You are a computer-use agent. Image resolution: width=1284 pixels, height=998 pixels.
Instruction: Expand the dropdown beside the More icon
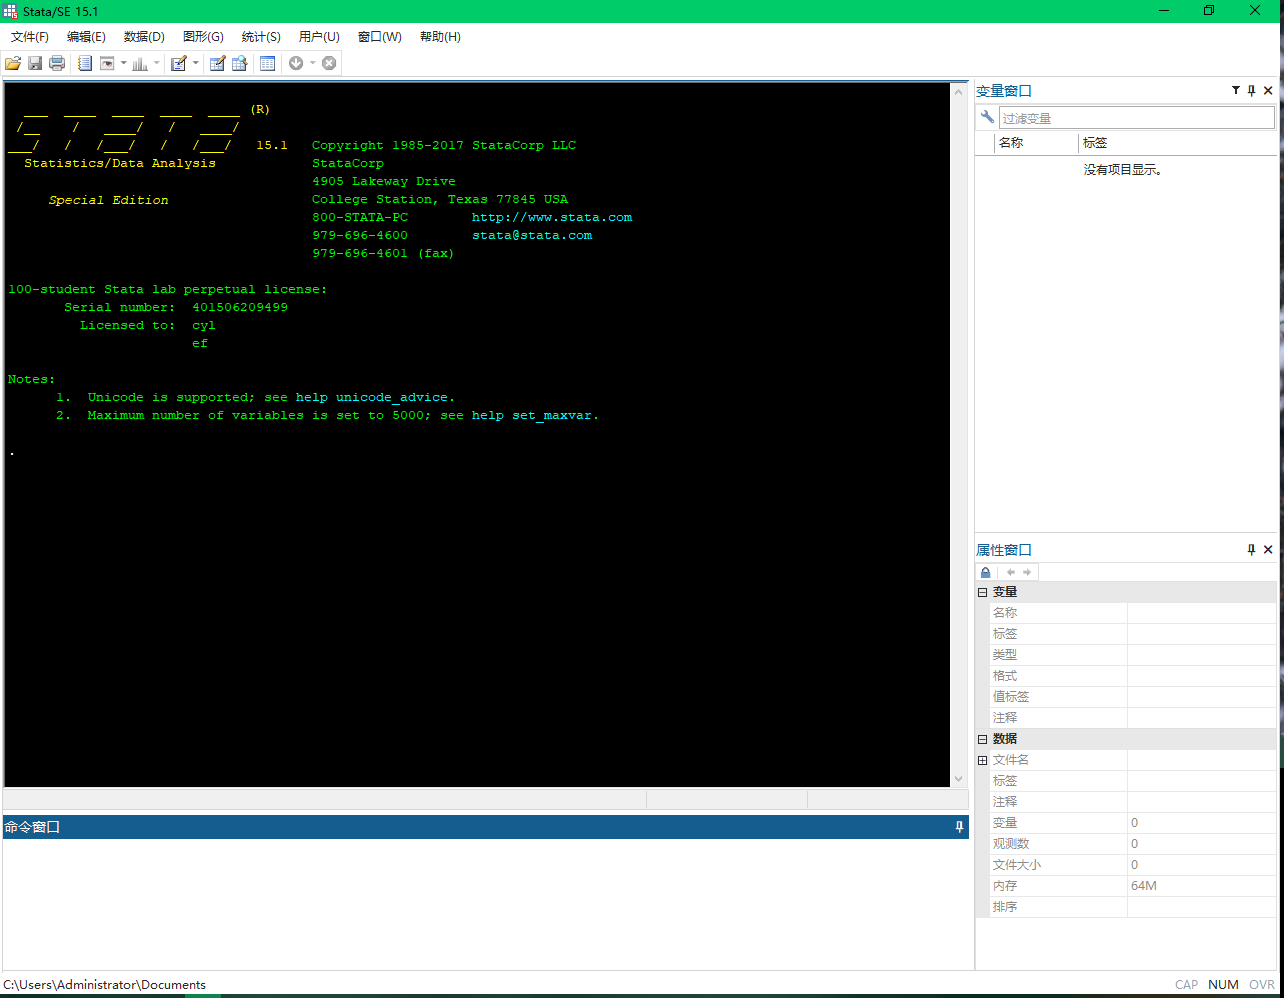click(312, 63)
